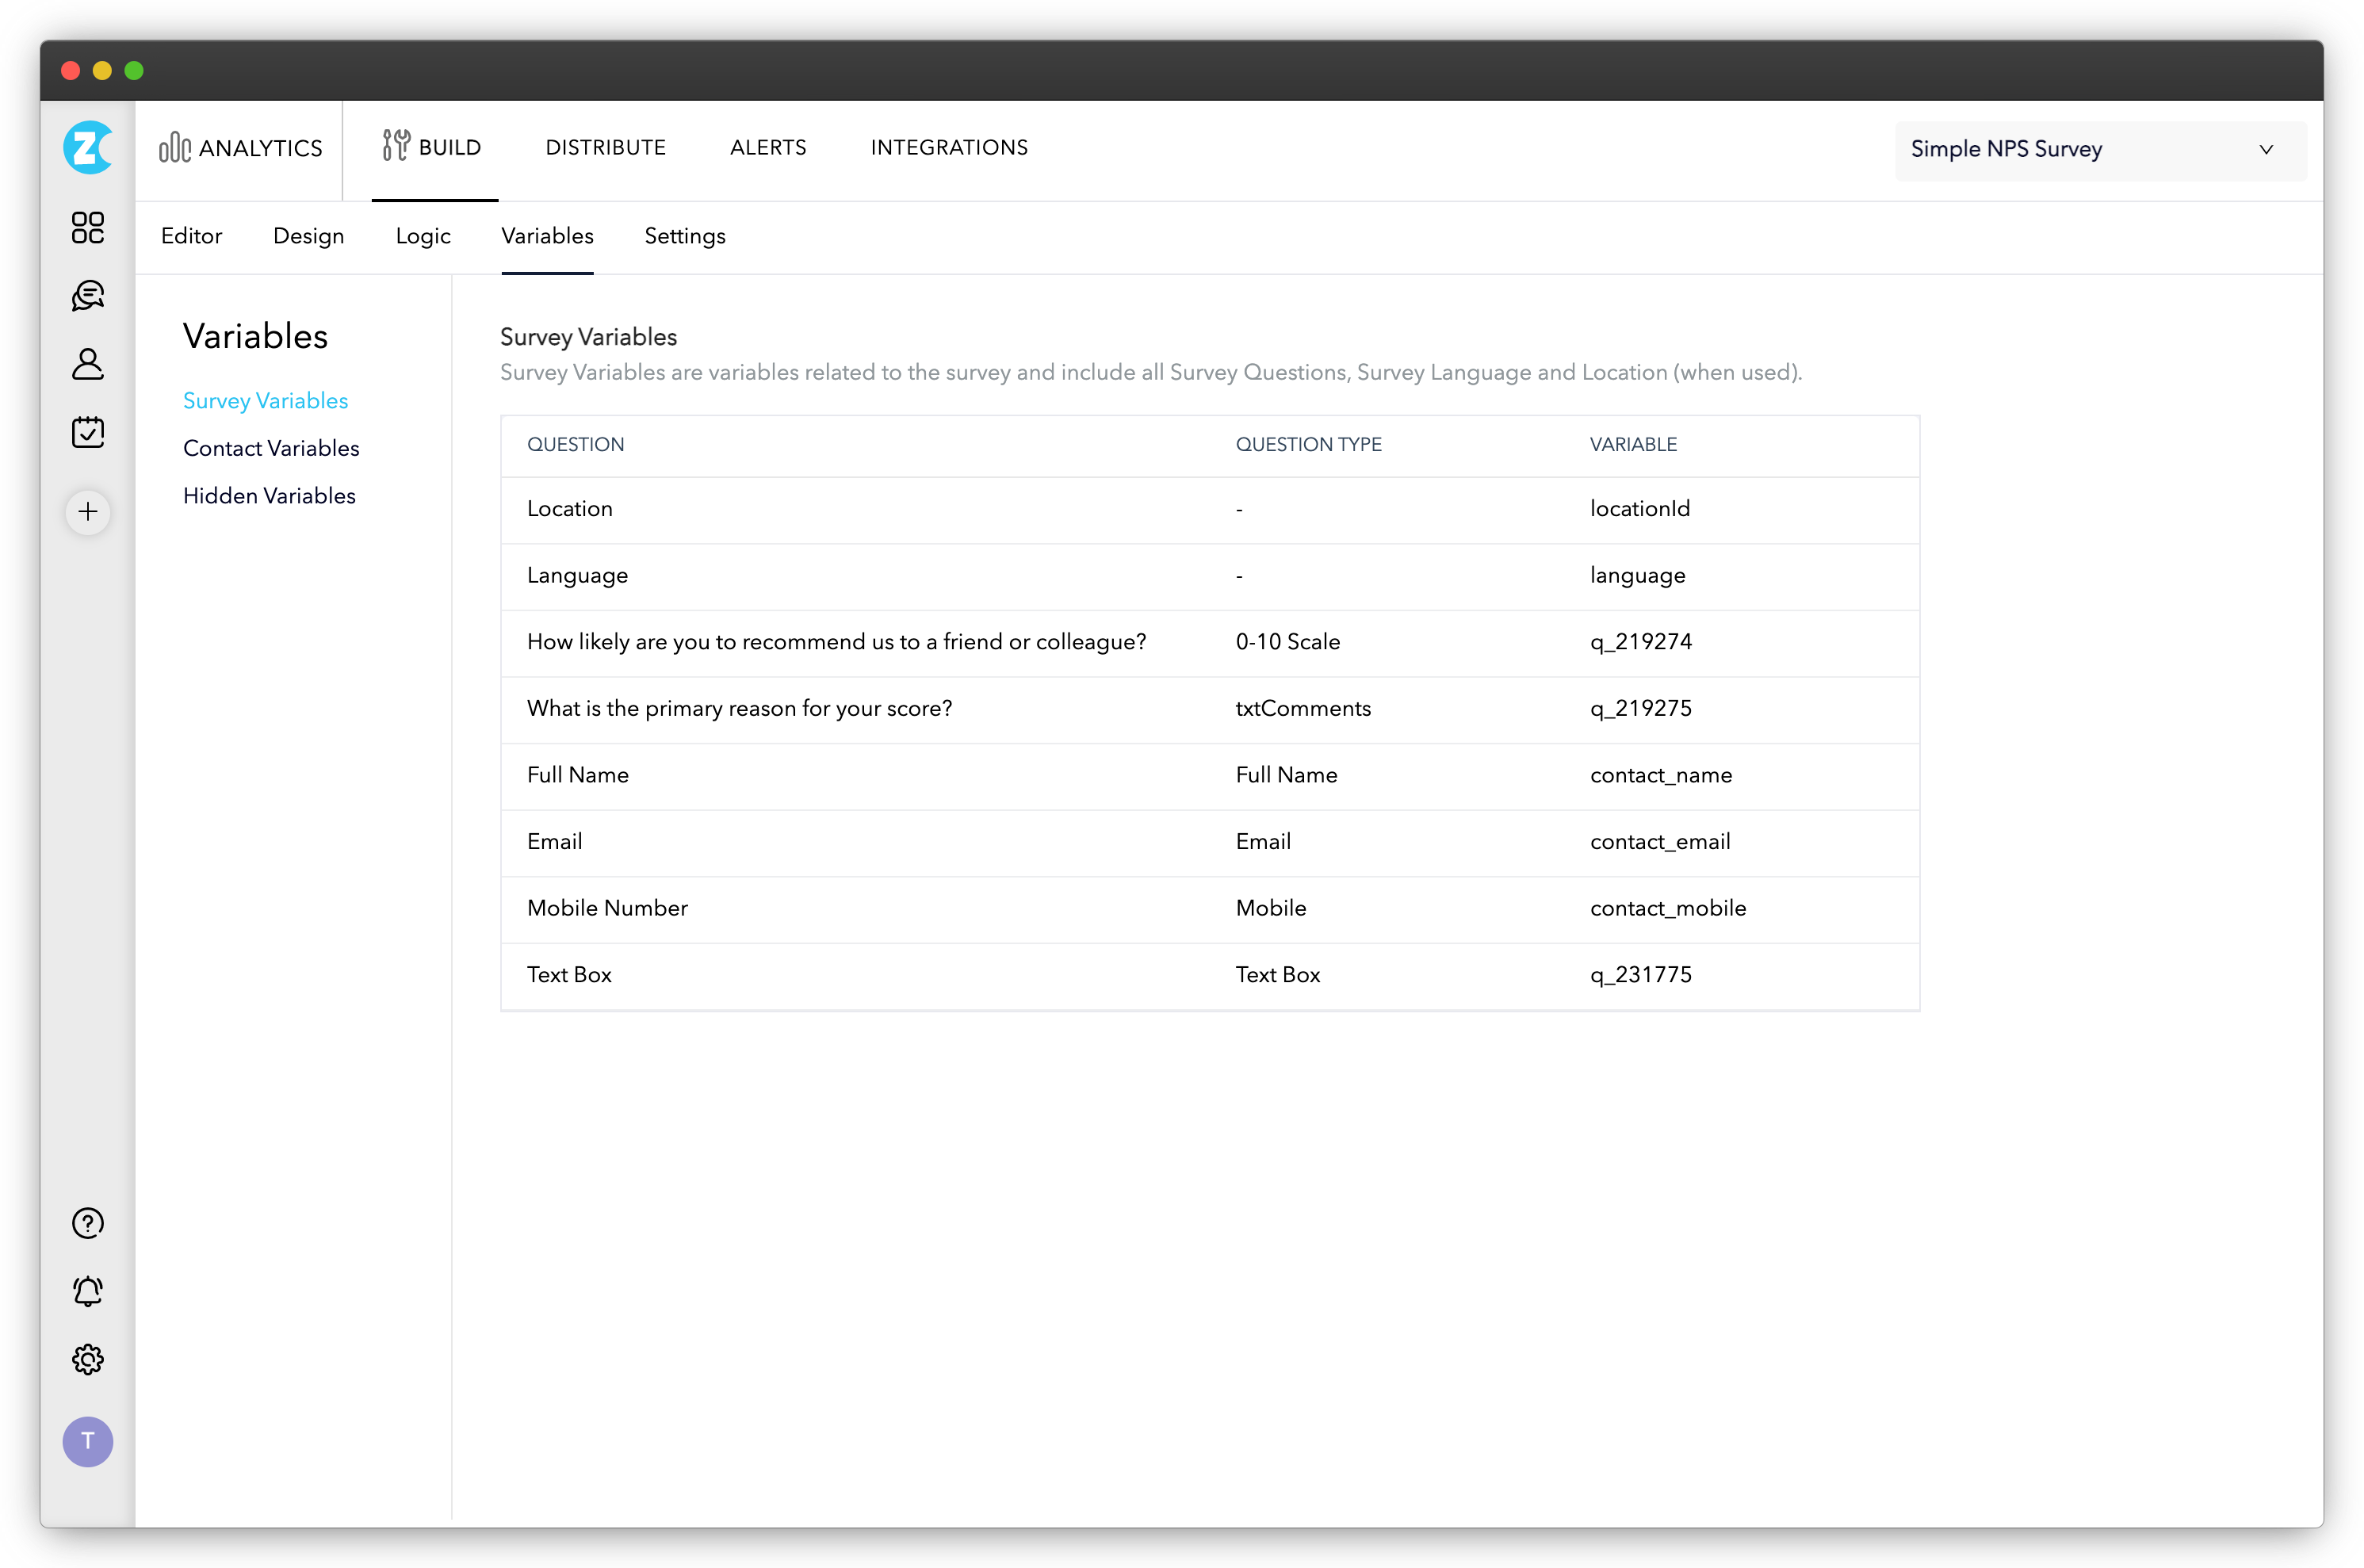Click the Analytics icon in sidebar

click(x=174, y=147)
